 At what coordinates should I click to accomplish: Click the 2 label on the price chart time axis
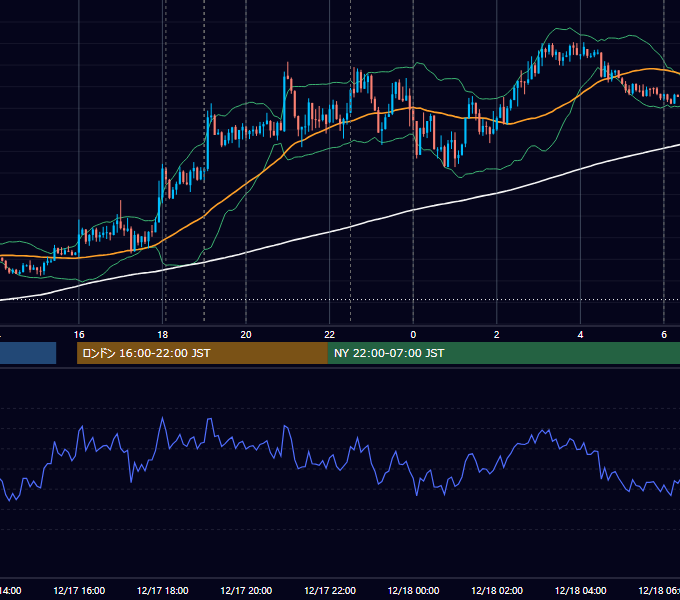pos(497,335)
